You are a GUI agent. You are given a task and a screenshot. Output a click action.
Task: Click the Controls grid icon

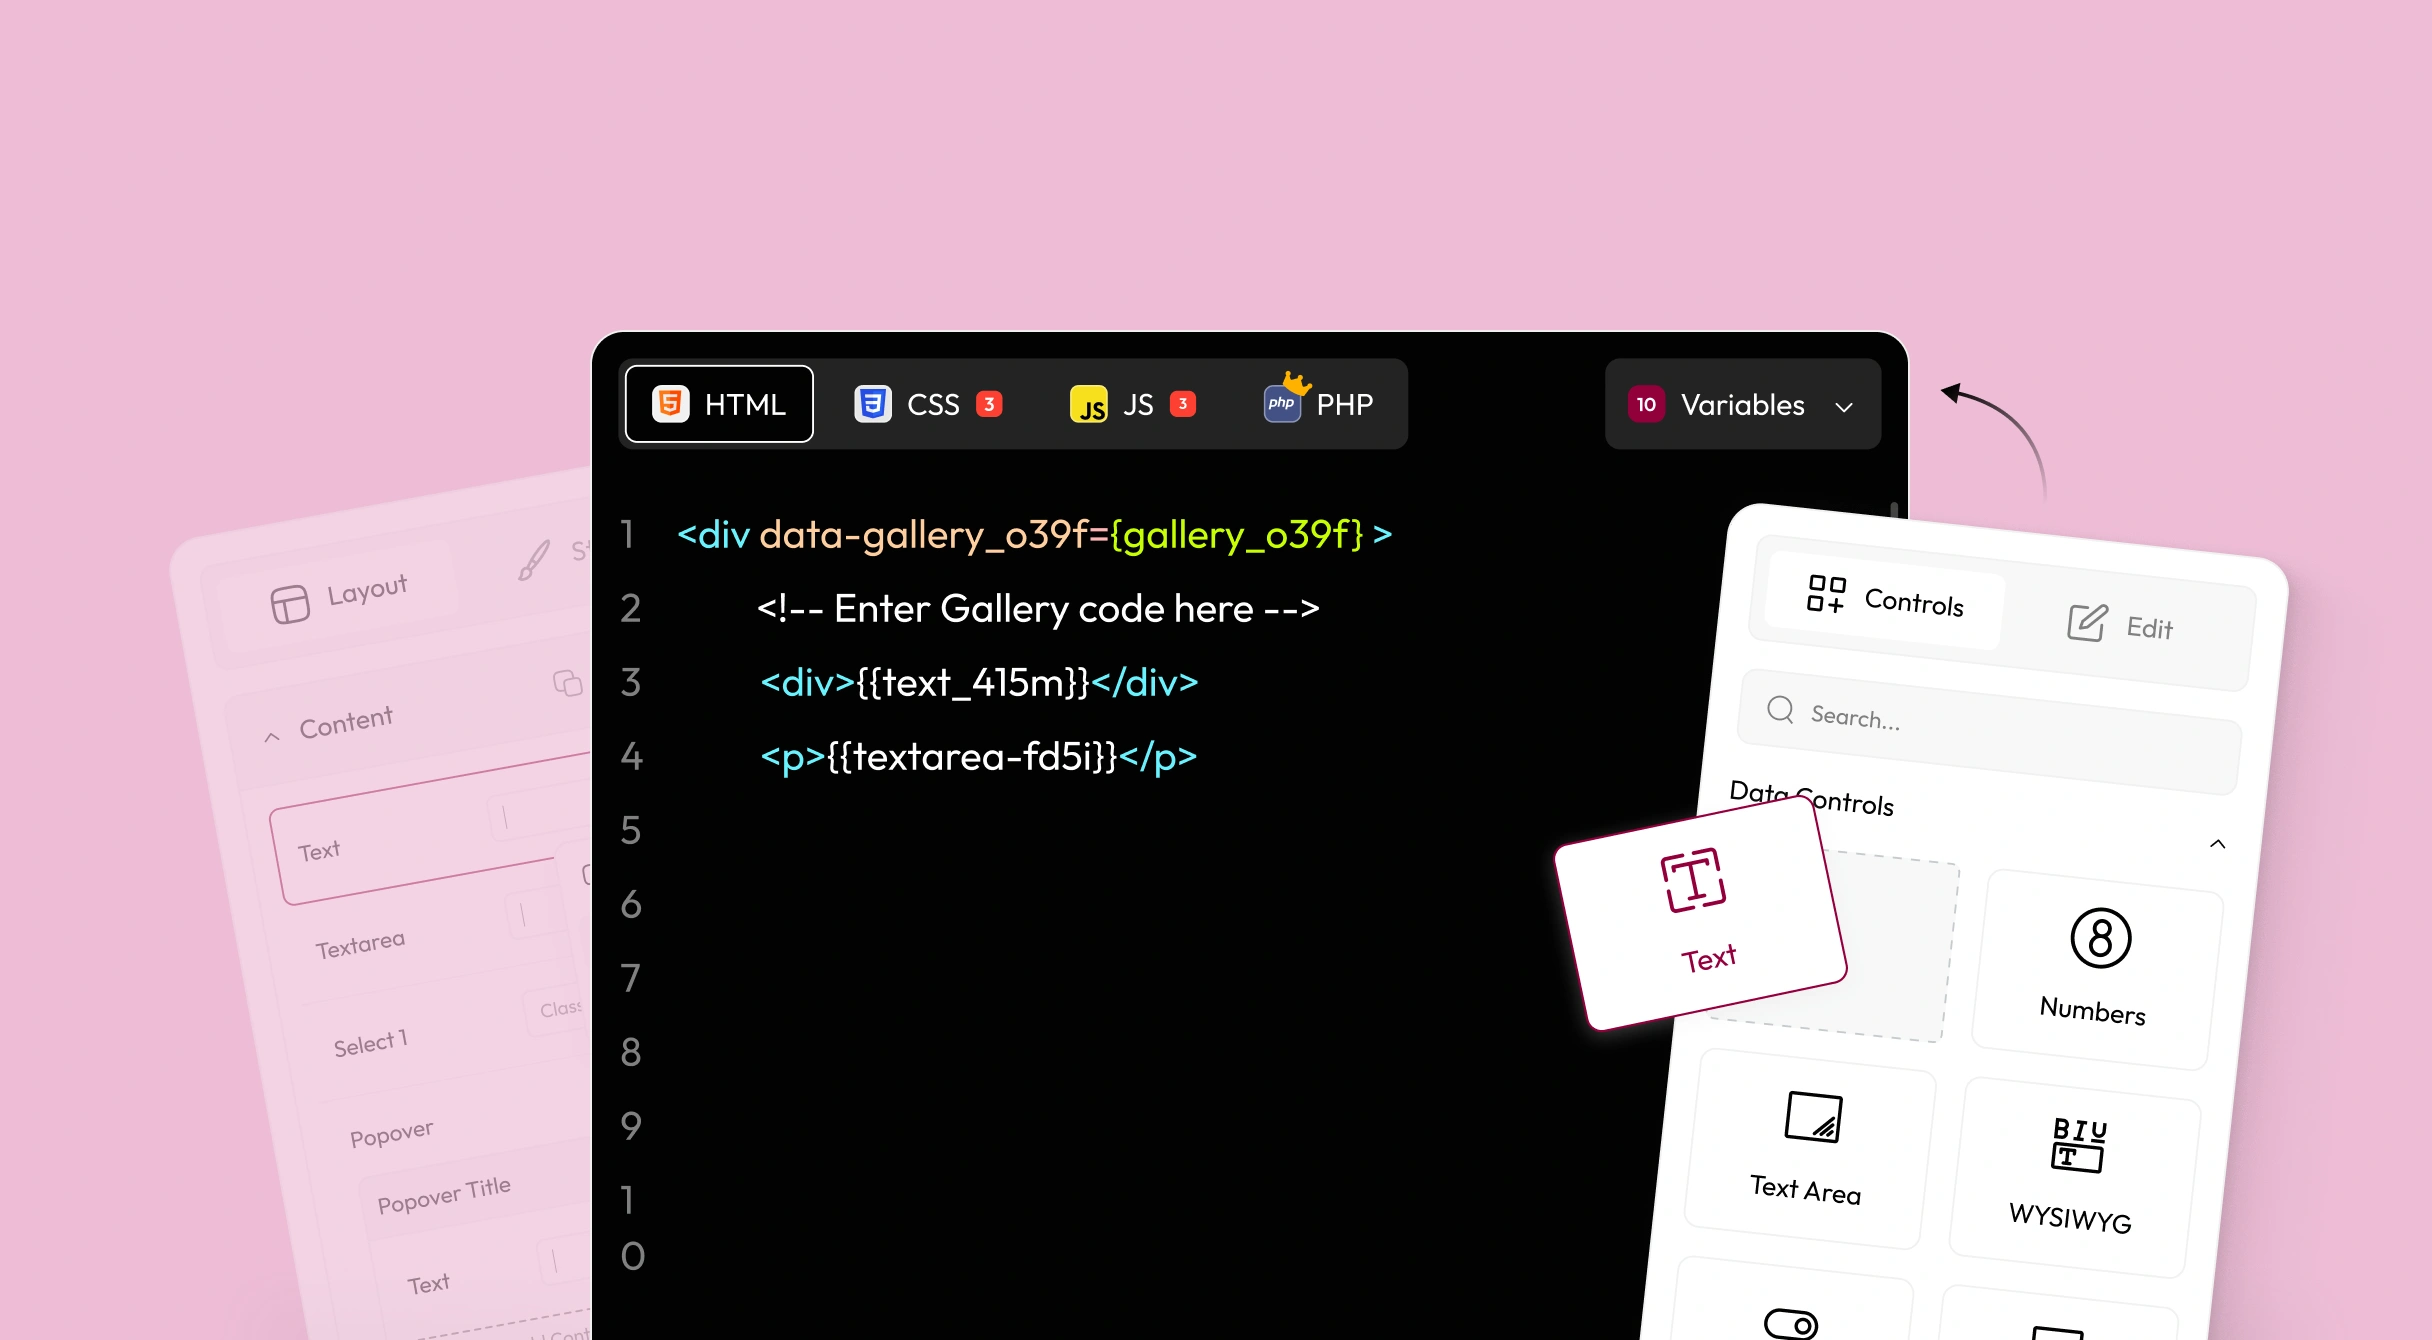1826,594
